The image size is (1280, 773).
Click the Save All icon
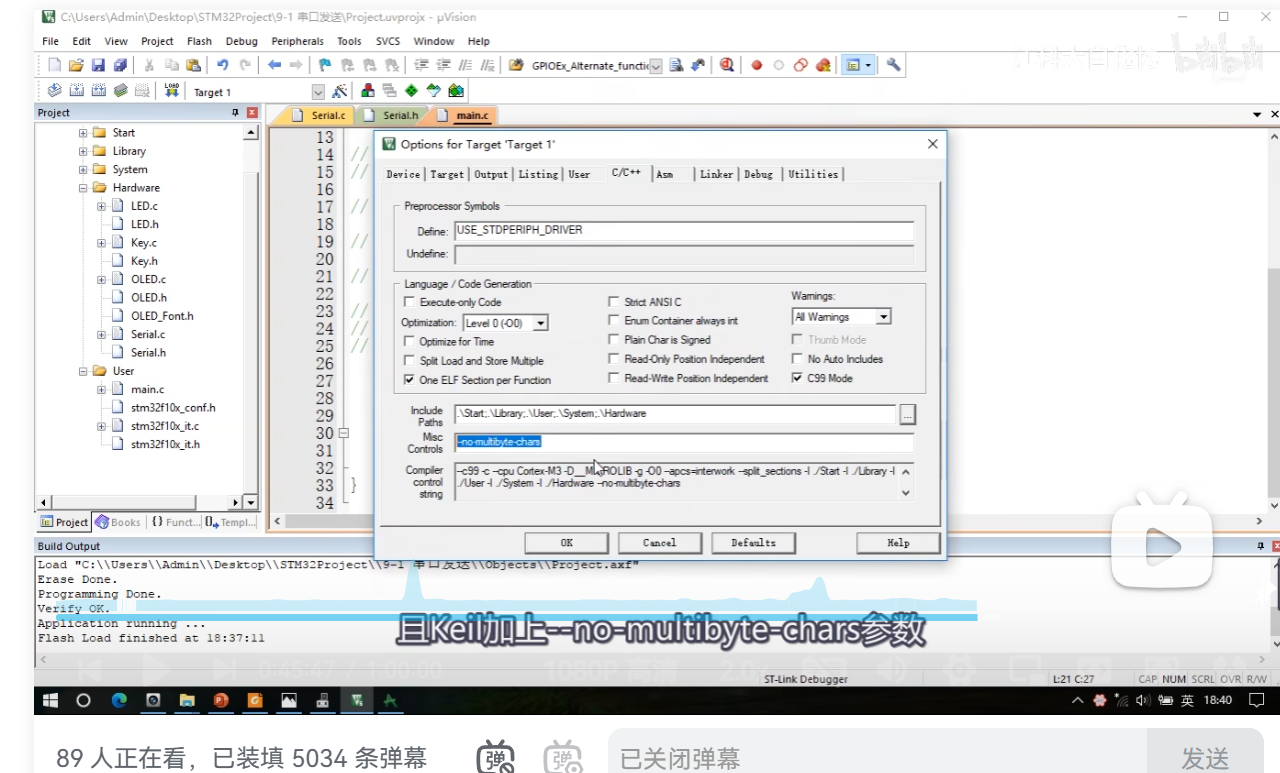120,65
